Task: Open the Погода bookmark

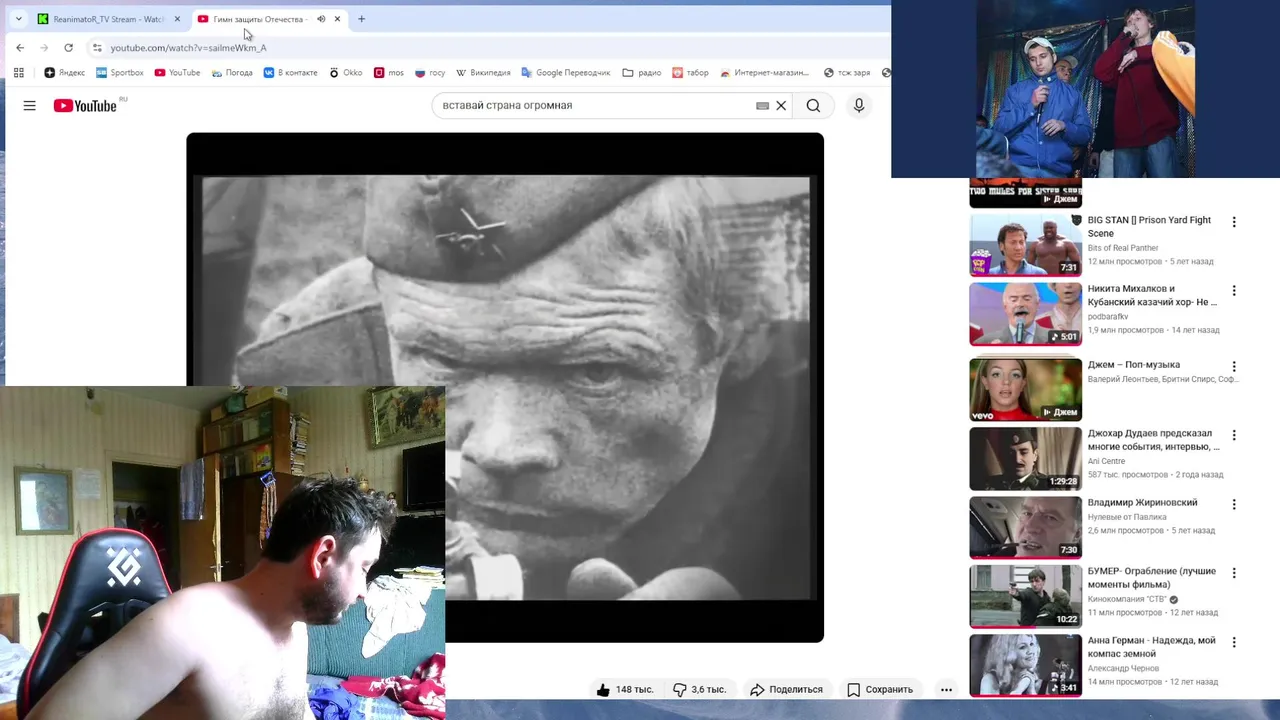Action: tap(232, 73)
